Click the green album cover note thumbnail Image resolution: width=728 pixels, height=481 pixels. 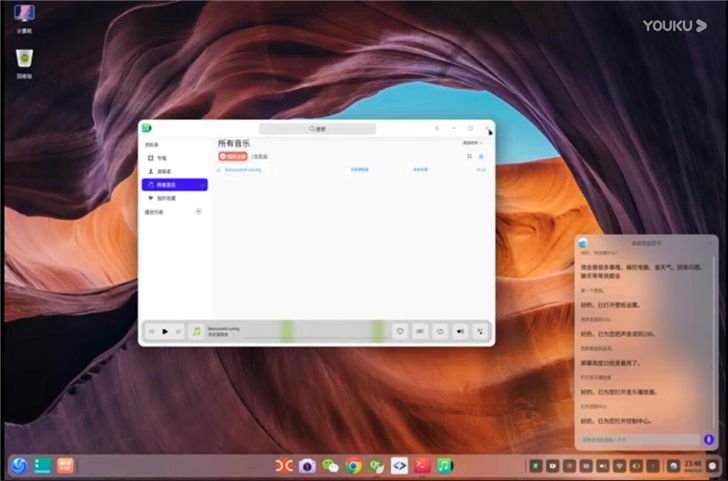coord(197,331)
